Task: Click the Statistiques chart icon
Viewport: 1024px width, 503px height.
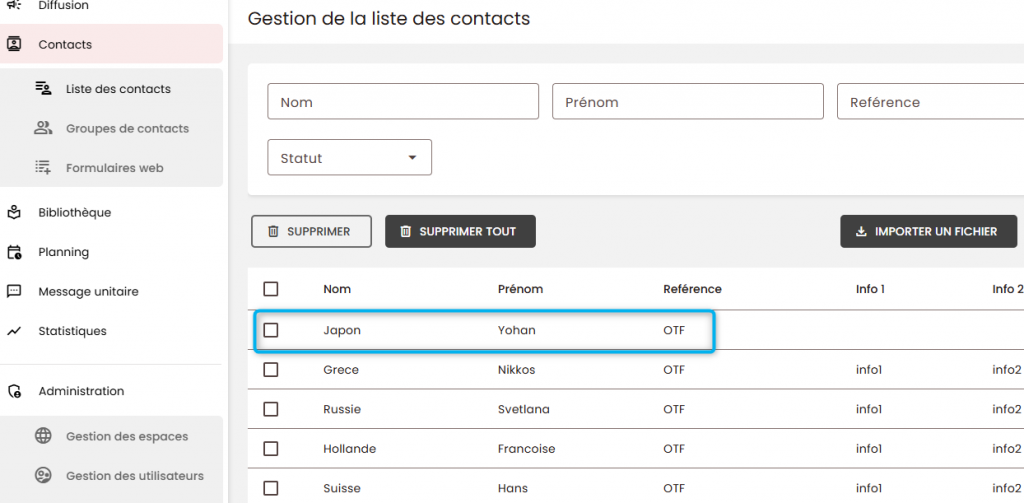Action: tap(14, 331)
